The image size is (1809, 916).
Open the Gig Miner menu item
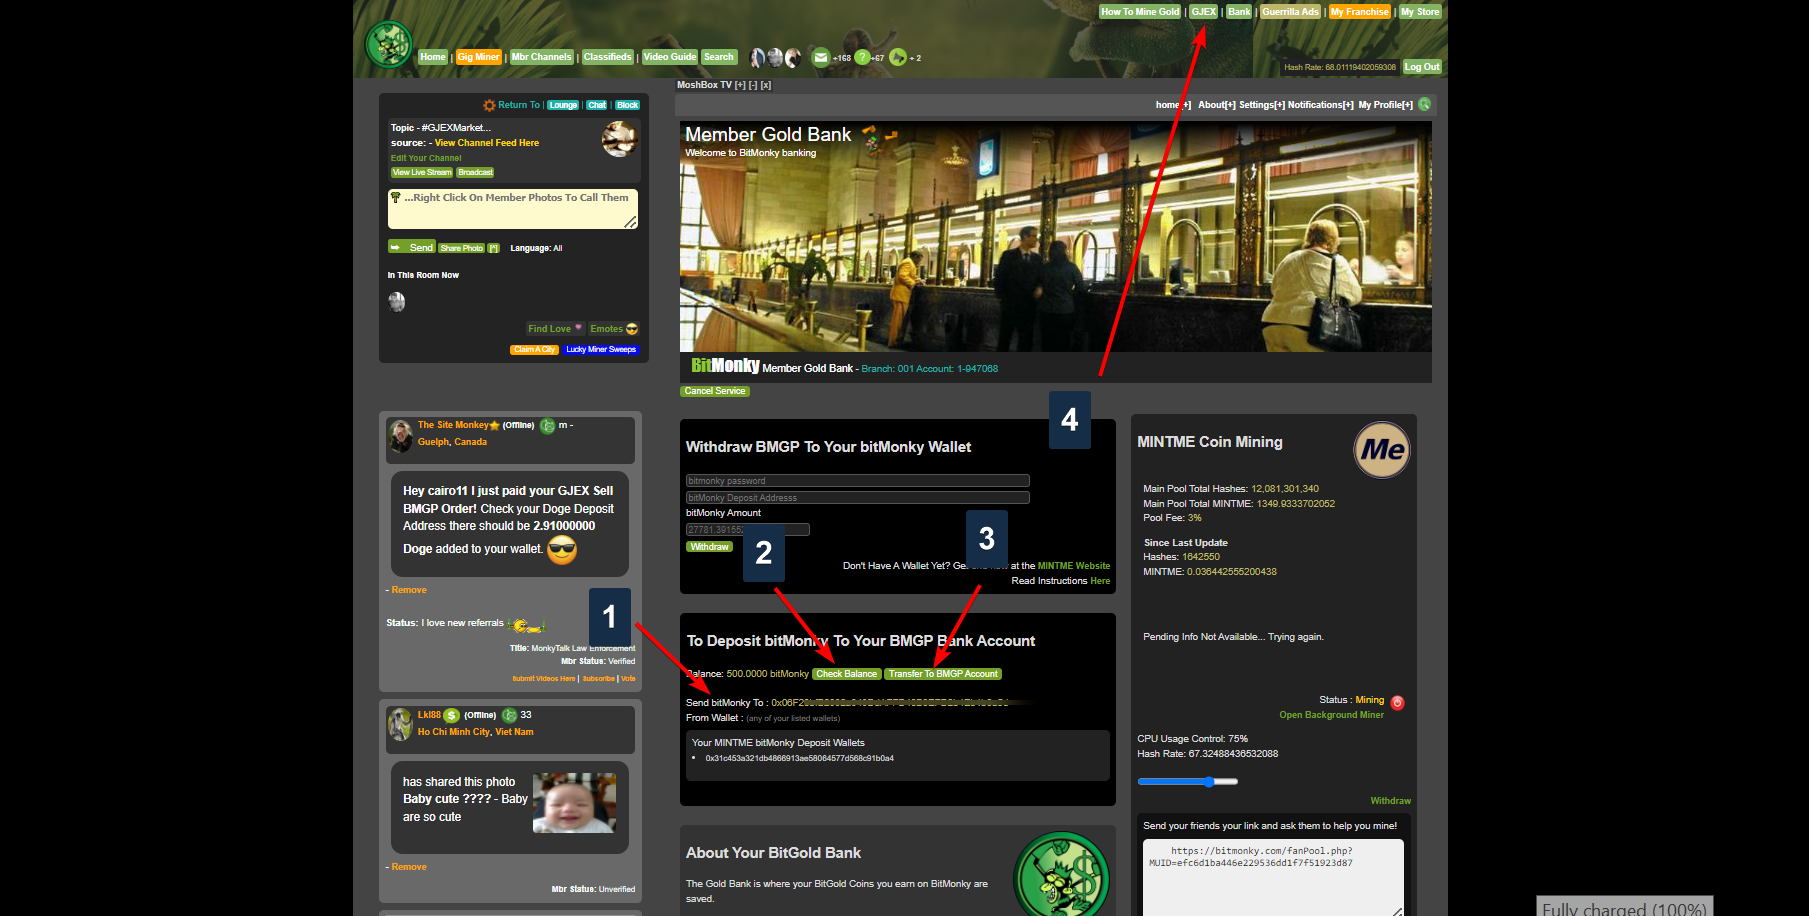[479, 57]
